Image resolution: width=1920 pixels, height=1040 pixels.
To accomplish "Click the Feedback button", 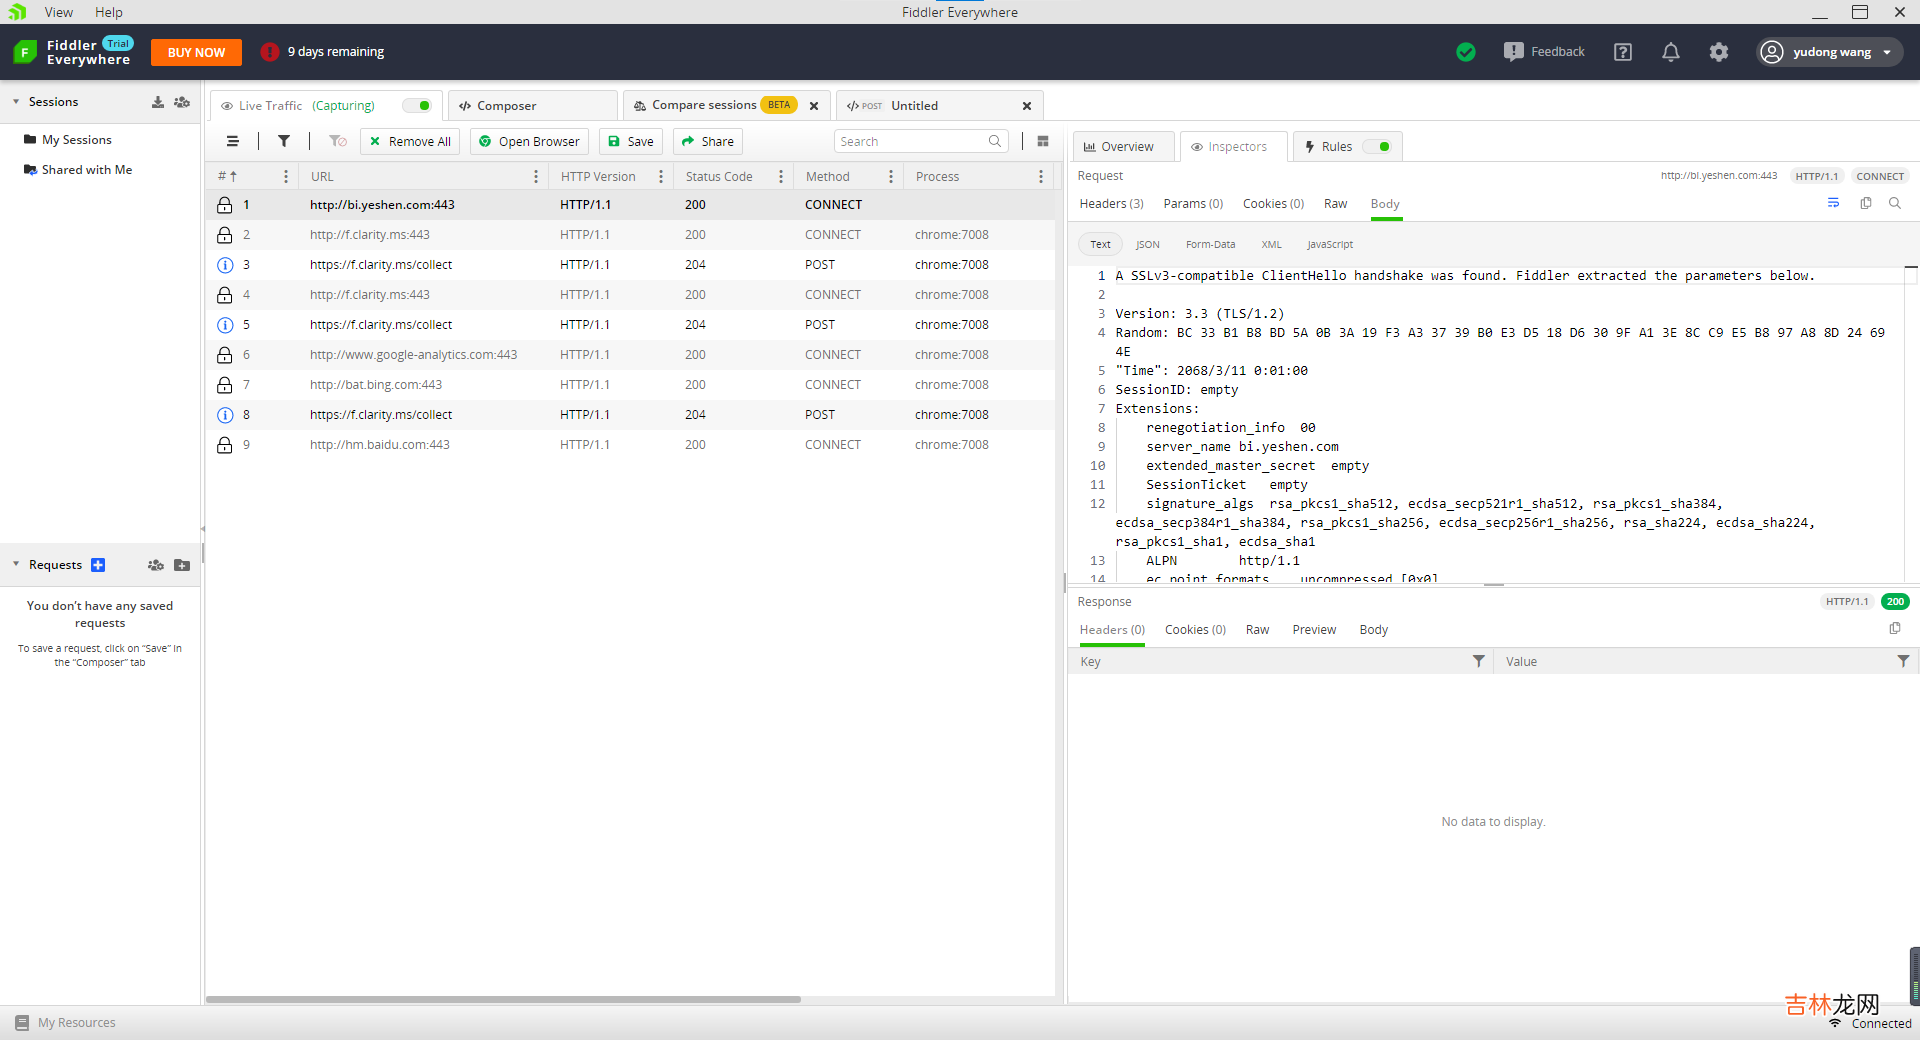I will (x=1545, y=52).
